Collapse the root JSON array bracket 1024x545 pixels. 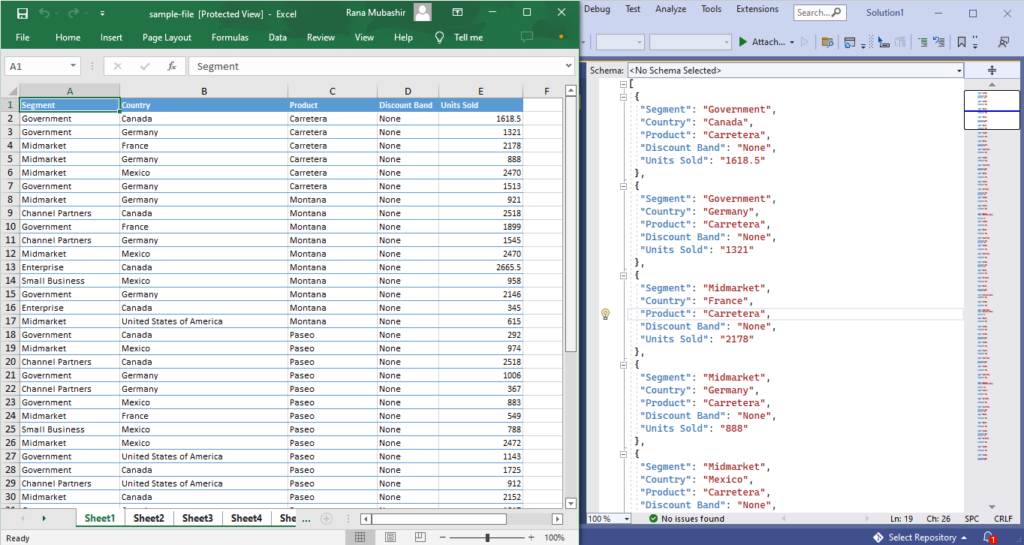623,84
